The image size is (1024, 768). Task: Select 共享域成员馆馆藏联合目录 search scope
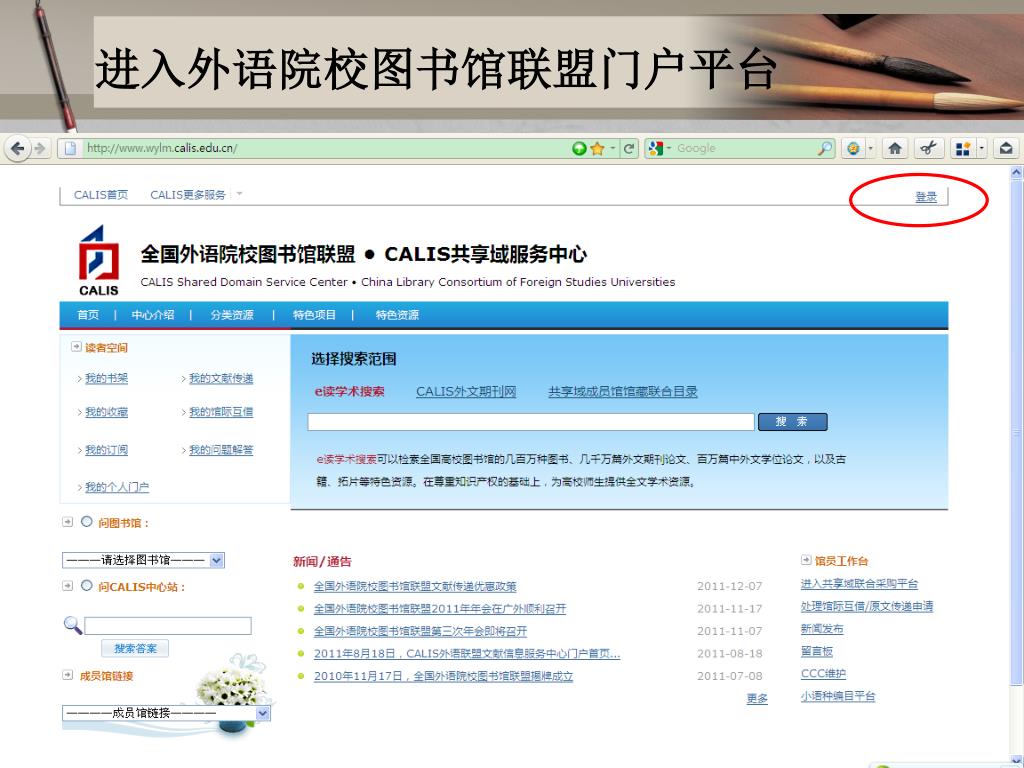[x=623, y=392]
